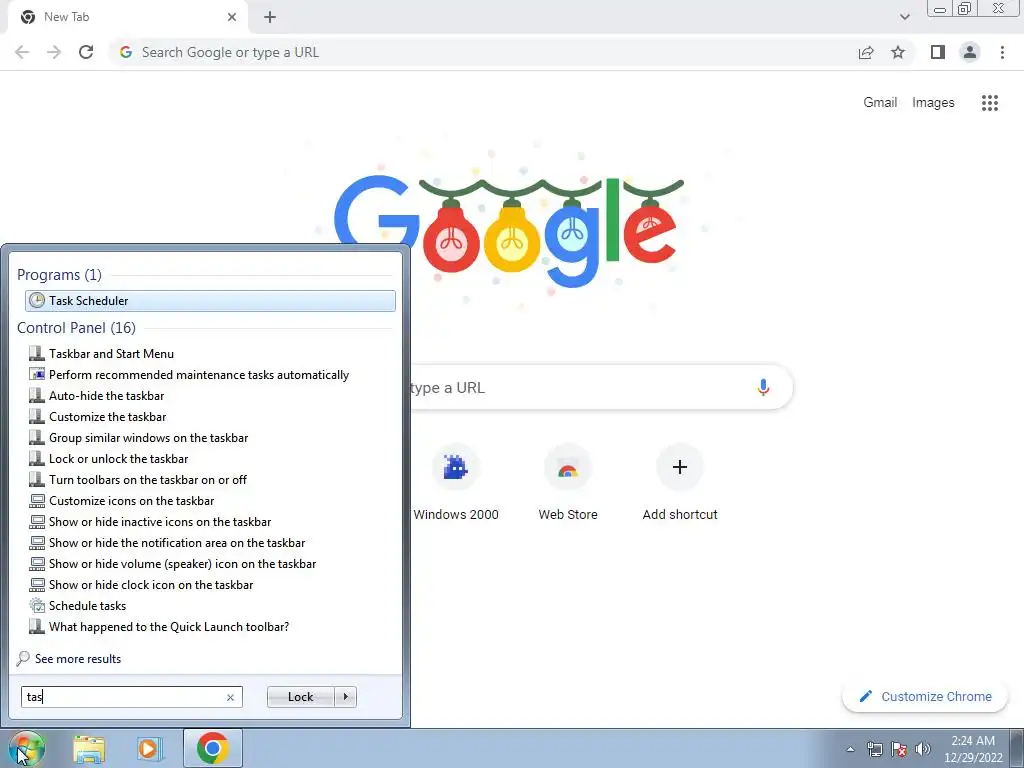Close the New Tab tab
Screen dimensions: 1024x768
(x=231, y=17)
